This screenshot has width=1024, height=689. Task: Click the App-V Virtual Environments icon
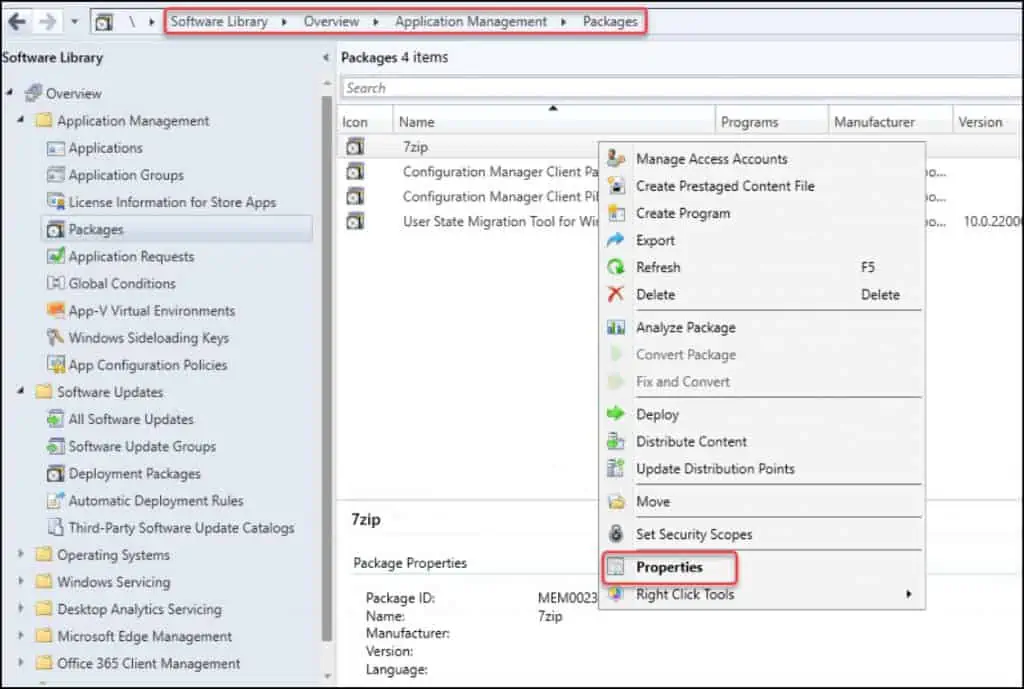[x=56, y=310]
